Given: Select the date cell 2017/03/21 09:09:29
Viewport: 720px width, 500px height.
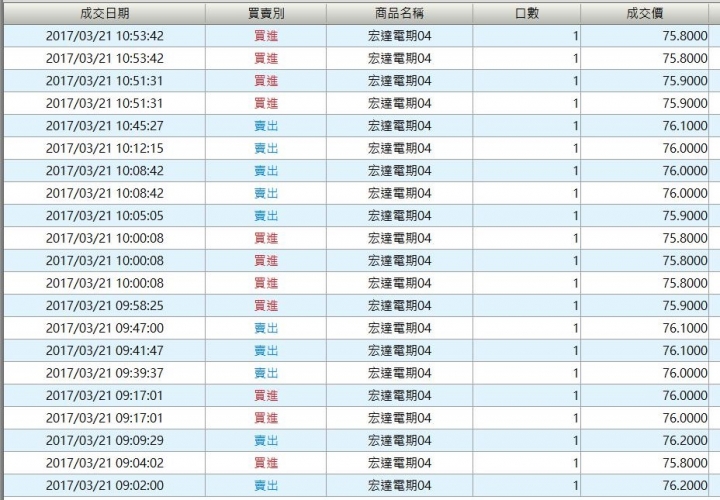Looking at the screenshot, I should click(x=105, y=441).
